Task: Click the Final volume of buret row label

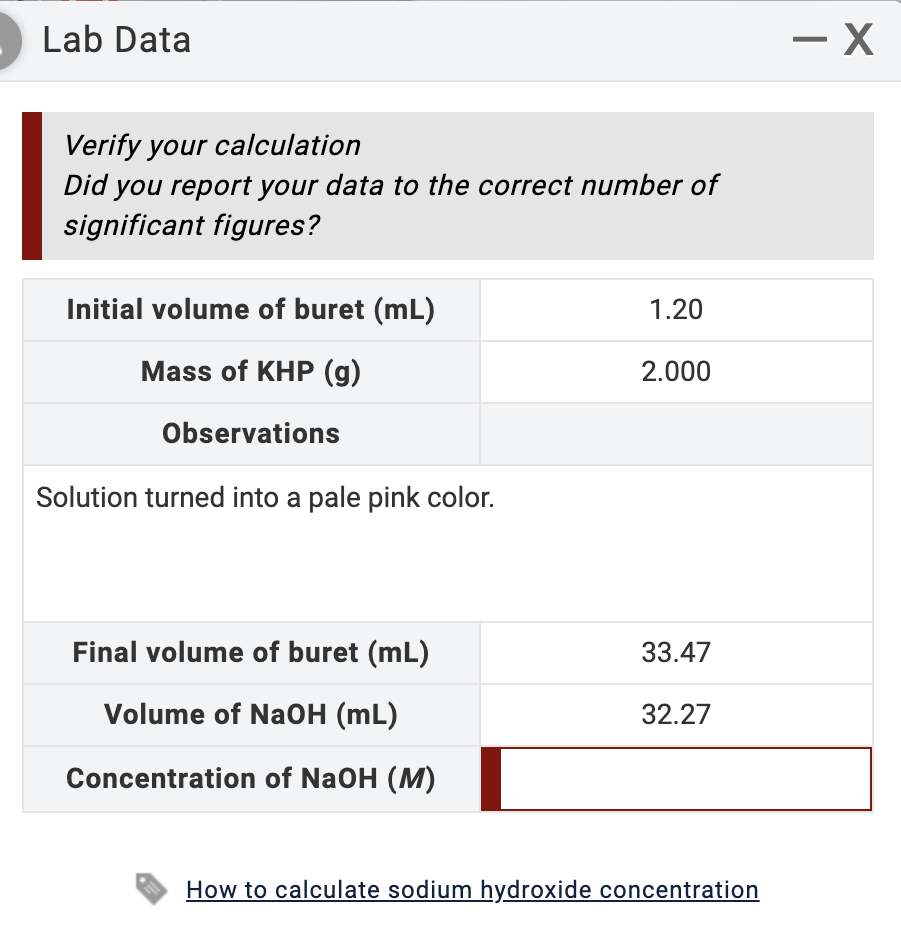Action: (x=250, y=652)
